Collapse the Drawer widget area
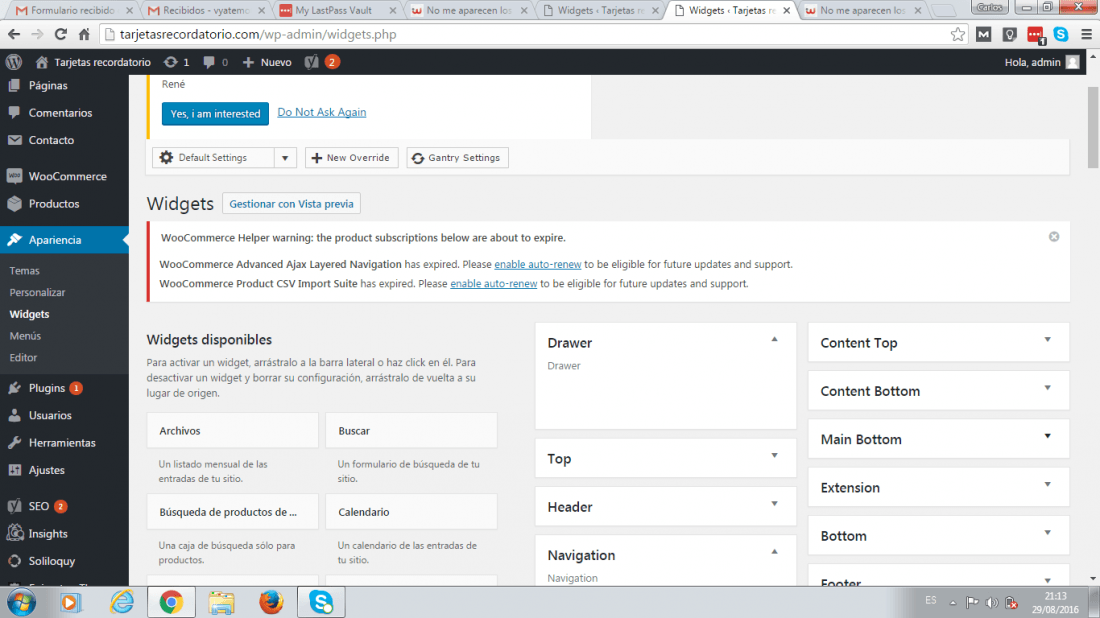1100x618 pixels. click(x=774, y=340)
